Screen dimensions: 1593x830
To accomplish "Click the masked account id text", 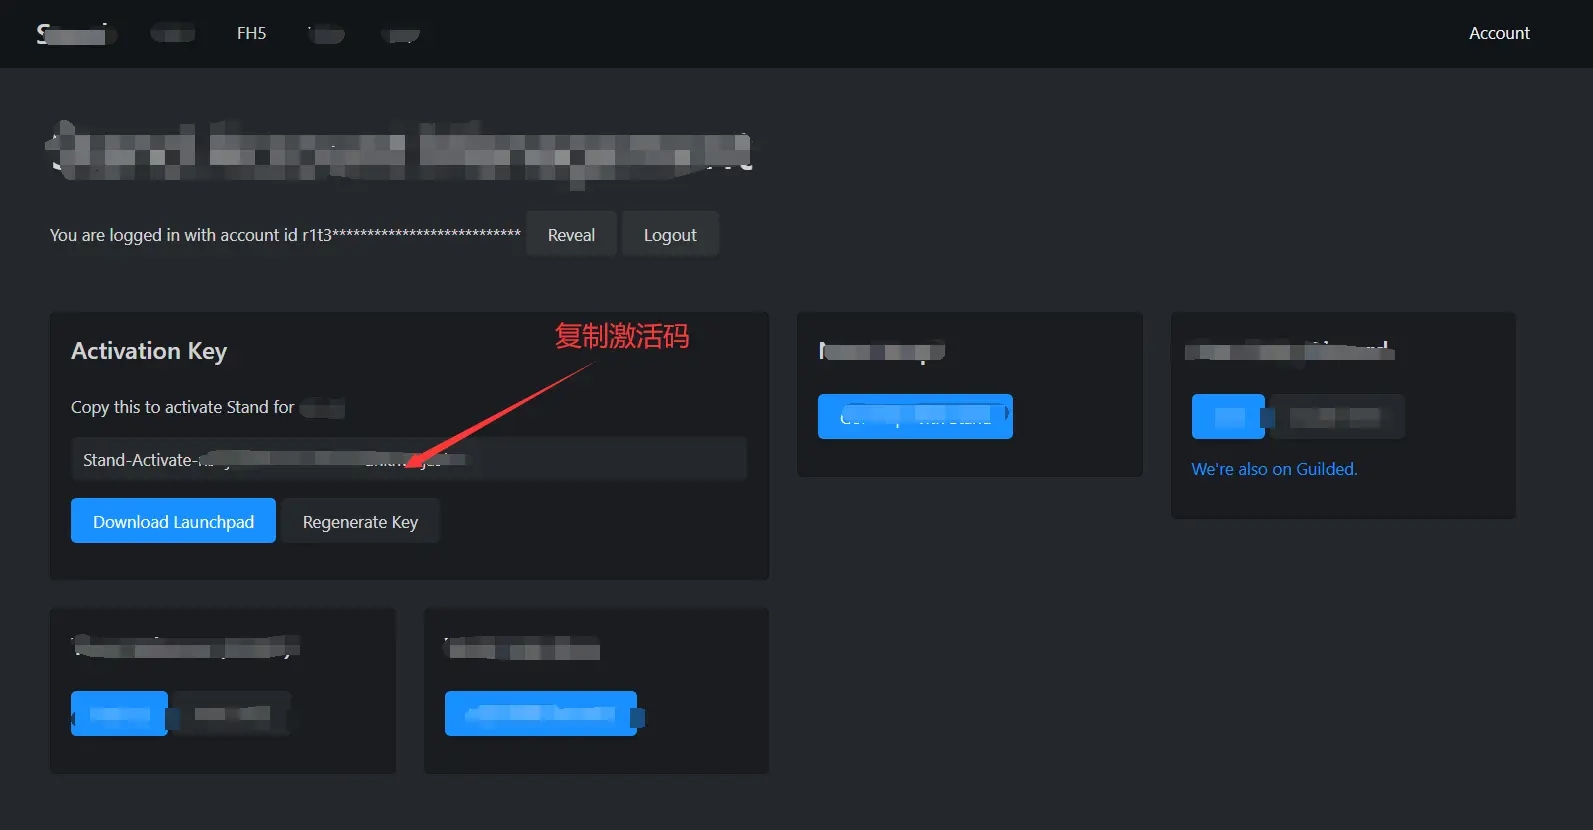I will coord(285,235).
